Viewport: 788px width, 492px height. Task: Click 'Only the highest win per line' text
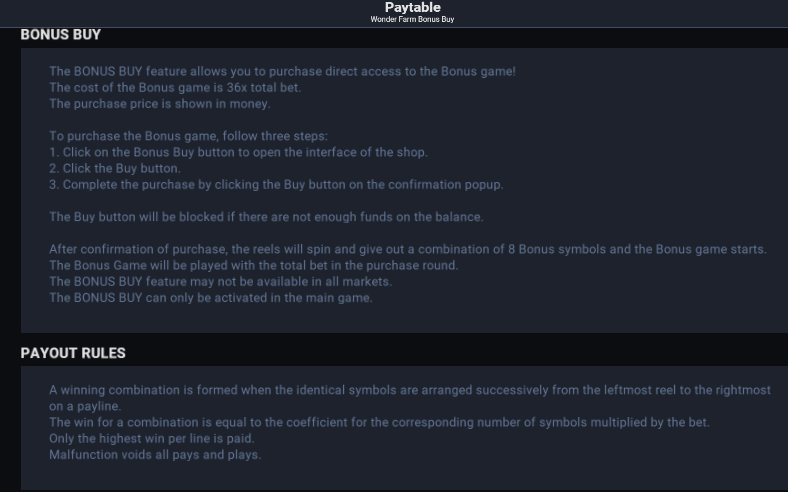pyautogui.click(x=152, y=438)
